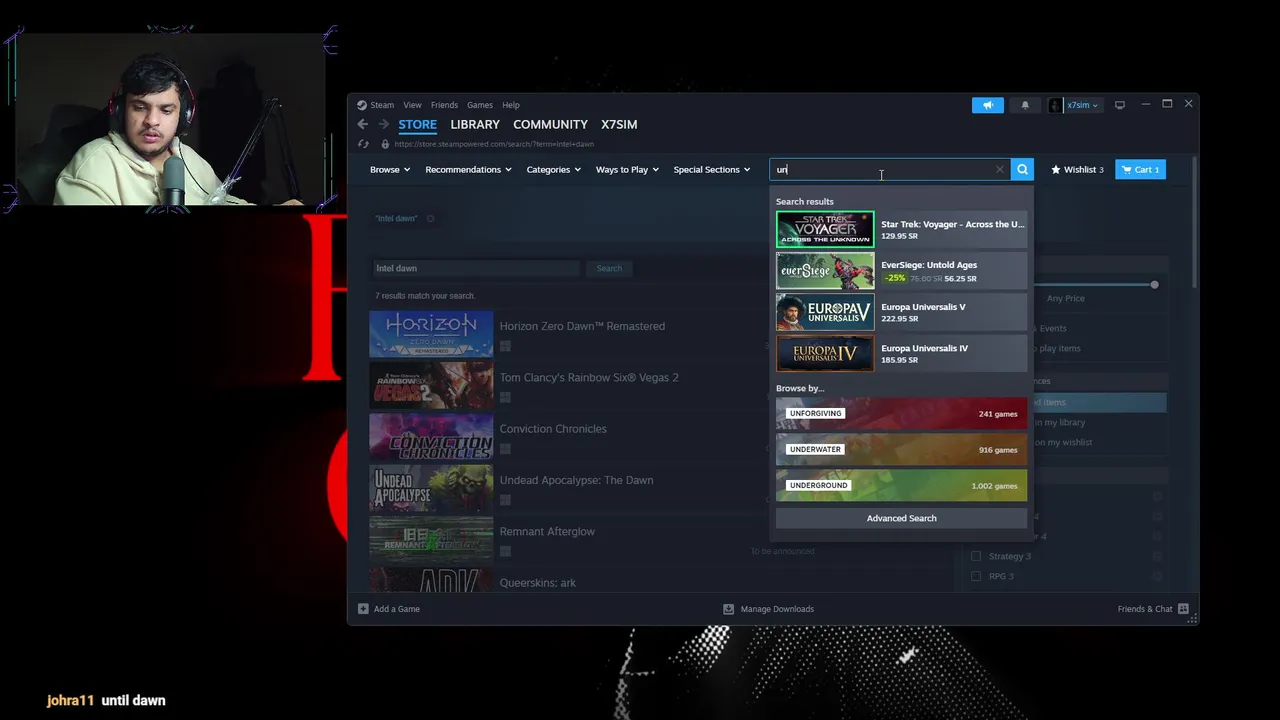Click the Add a Game plus icon
The width and height of the screenshot is (1280, 720).
363,609
